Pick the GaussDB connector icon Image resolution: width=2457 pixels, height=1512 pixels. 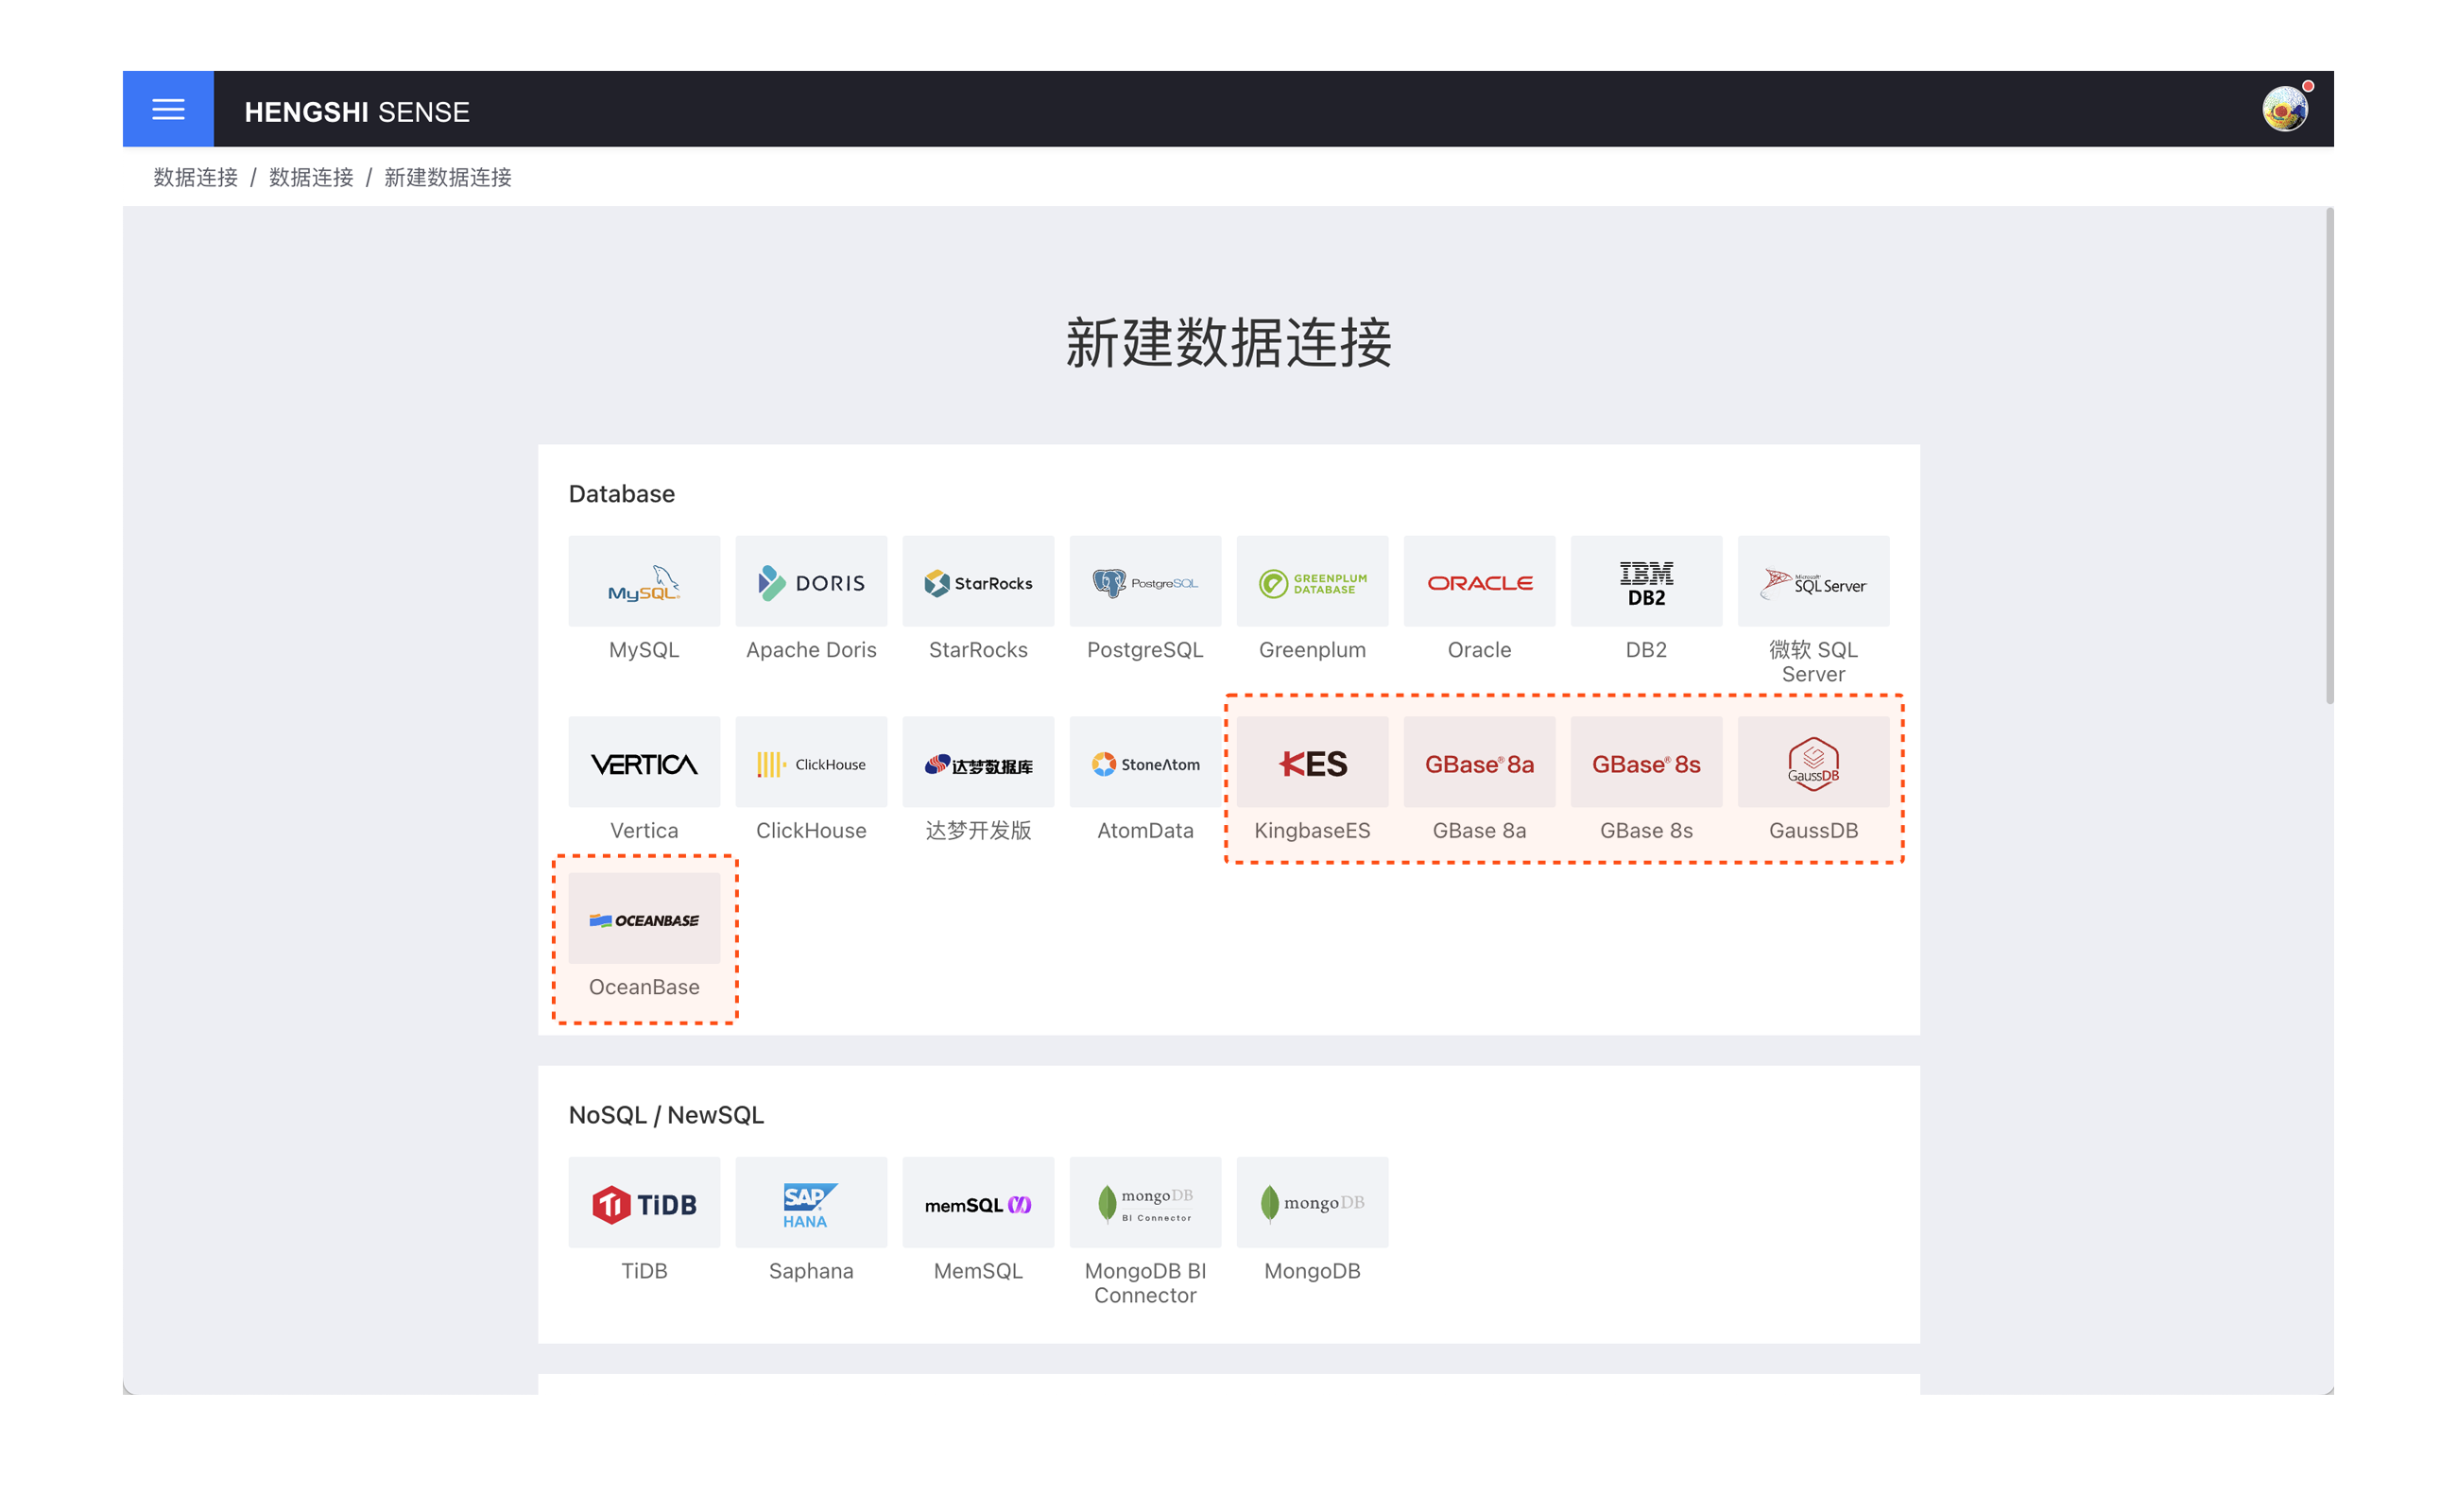coord(1813,762)
